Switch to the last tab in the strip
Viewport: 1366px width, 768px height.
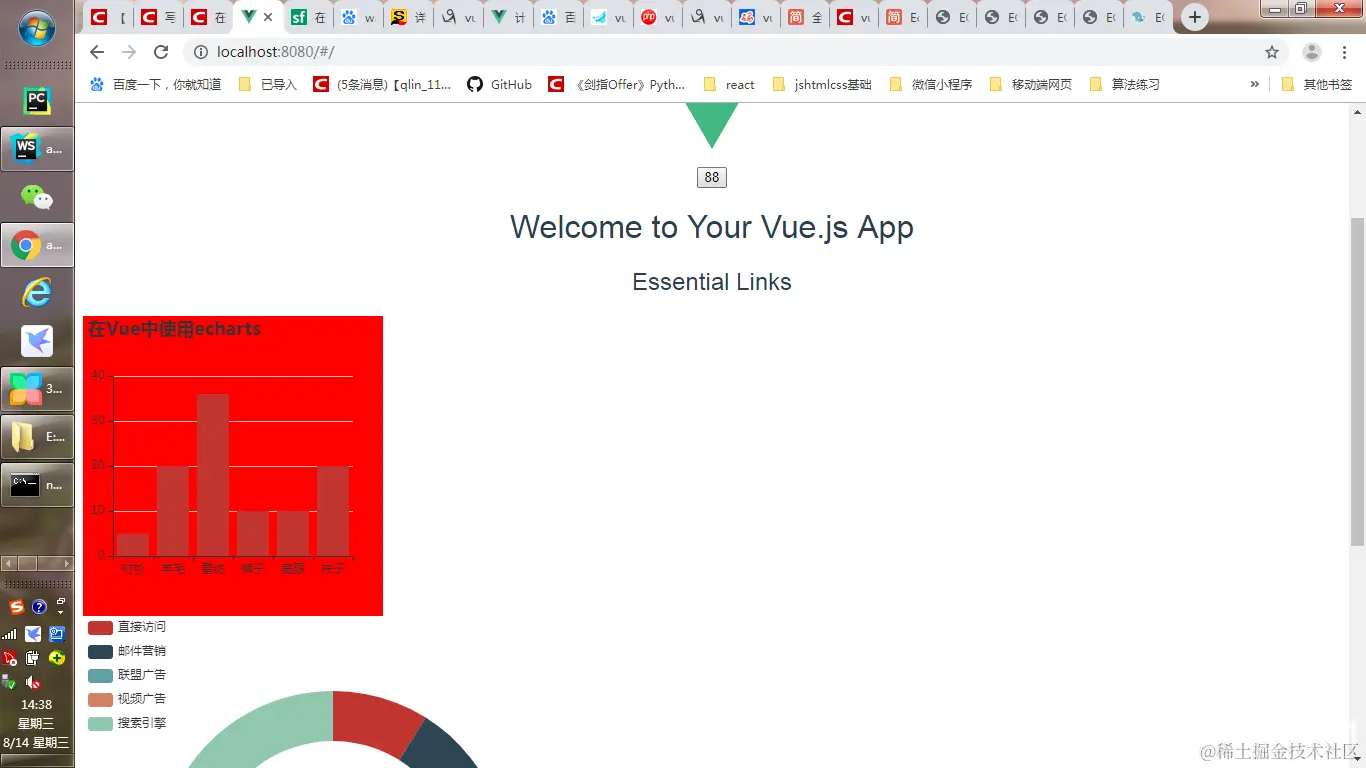pyautogui.click(x=1147, y=17)
